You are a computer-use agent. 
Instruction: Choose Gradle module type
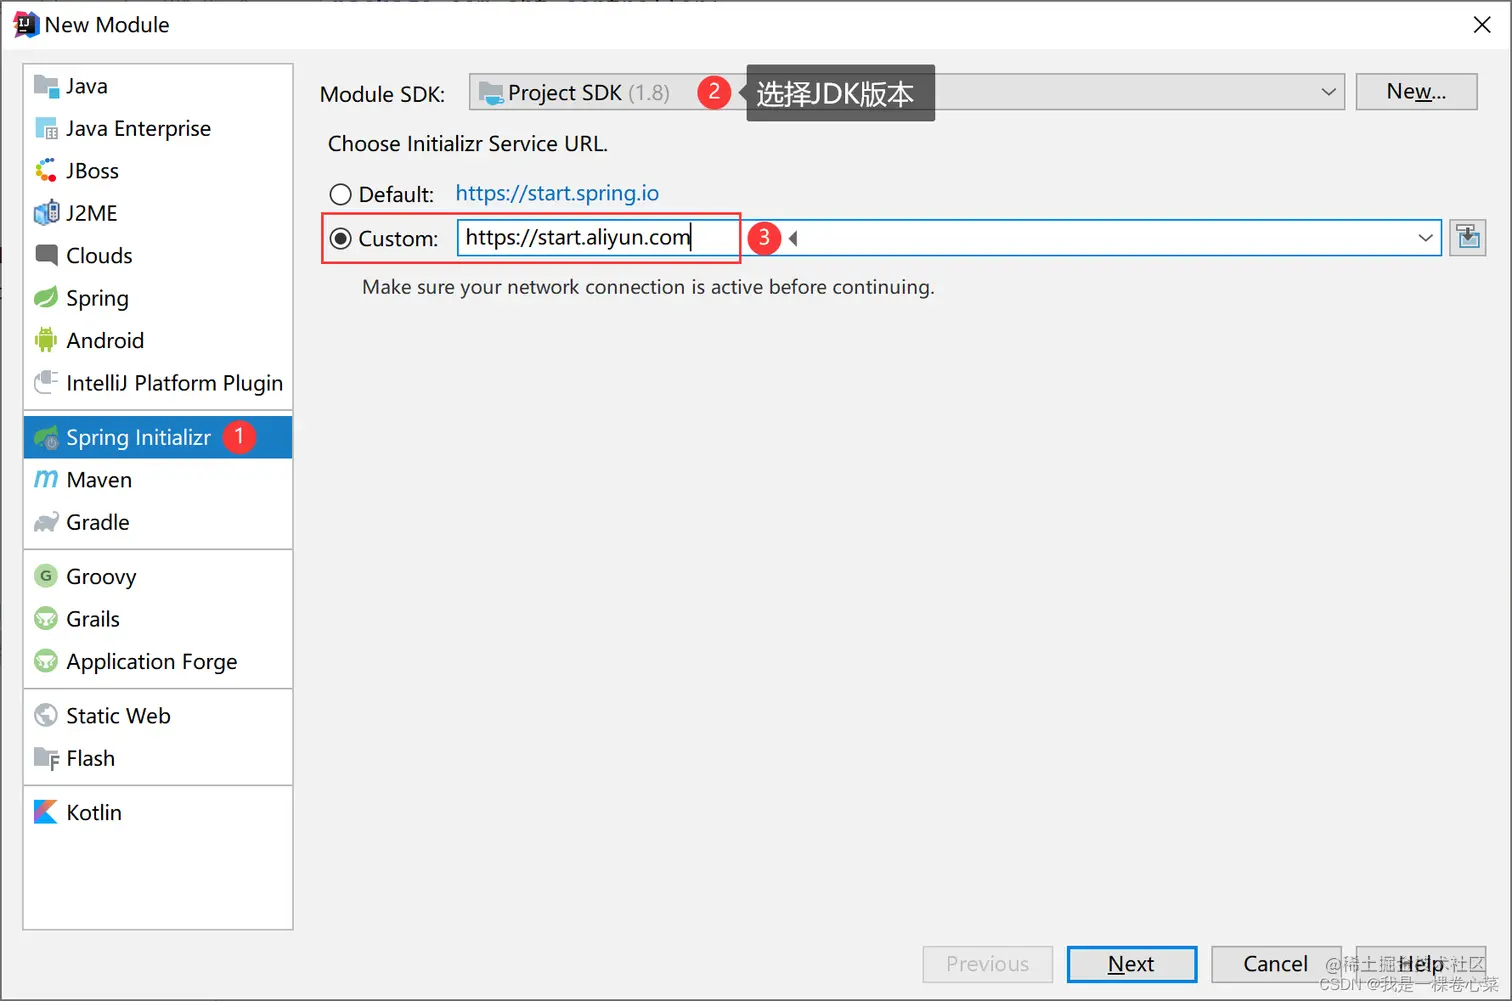point(158,522)
